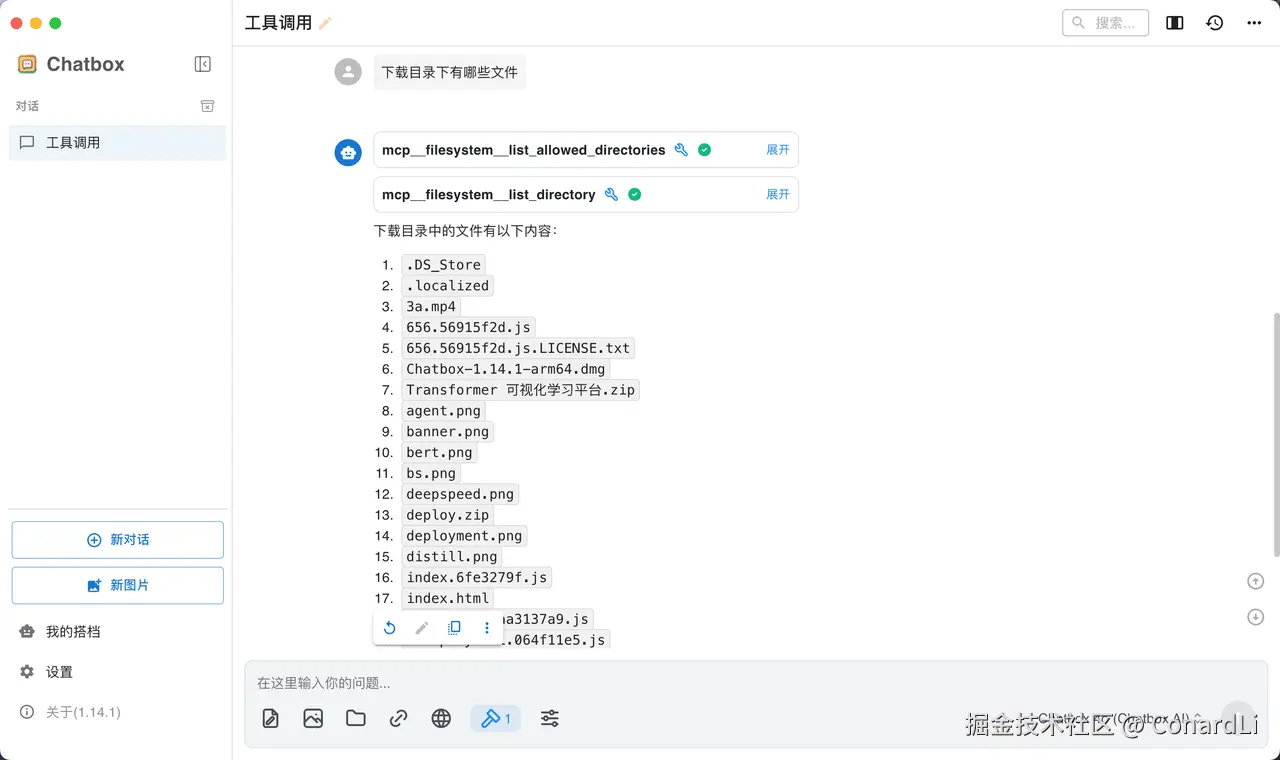Viewport: 1280px width, 760px height.
Task: Open the history clock icon
Action: tap(1214, 22)
